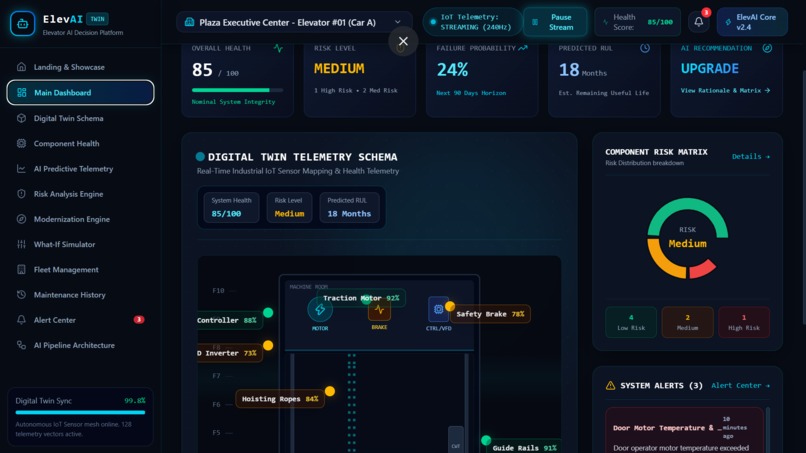Click Predicted RUL clock icon

coord(645,48)
